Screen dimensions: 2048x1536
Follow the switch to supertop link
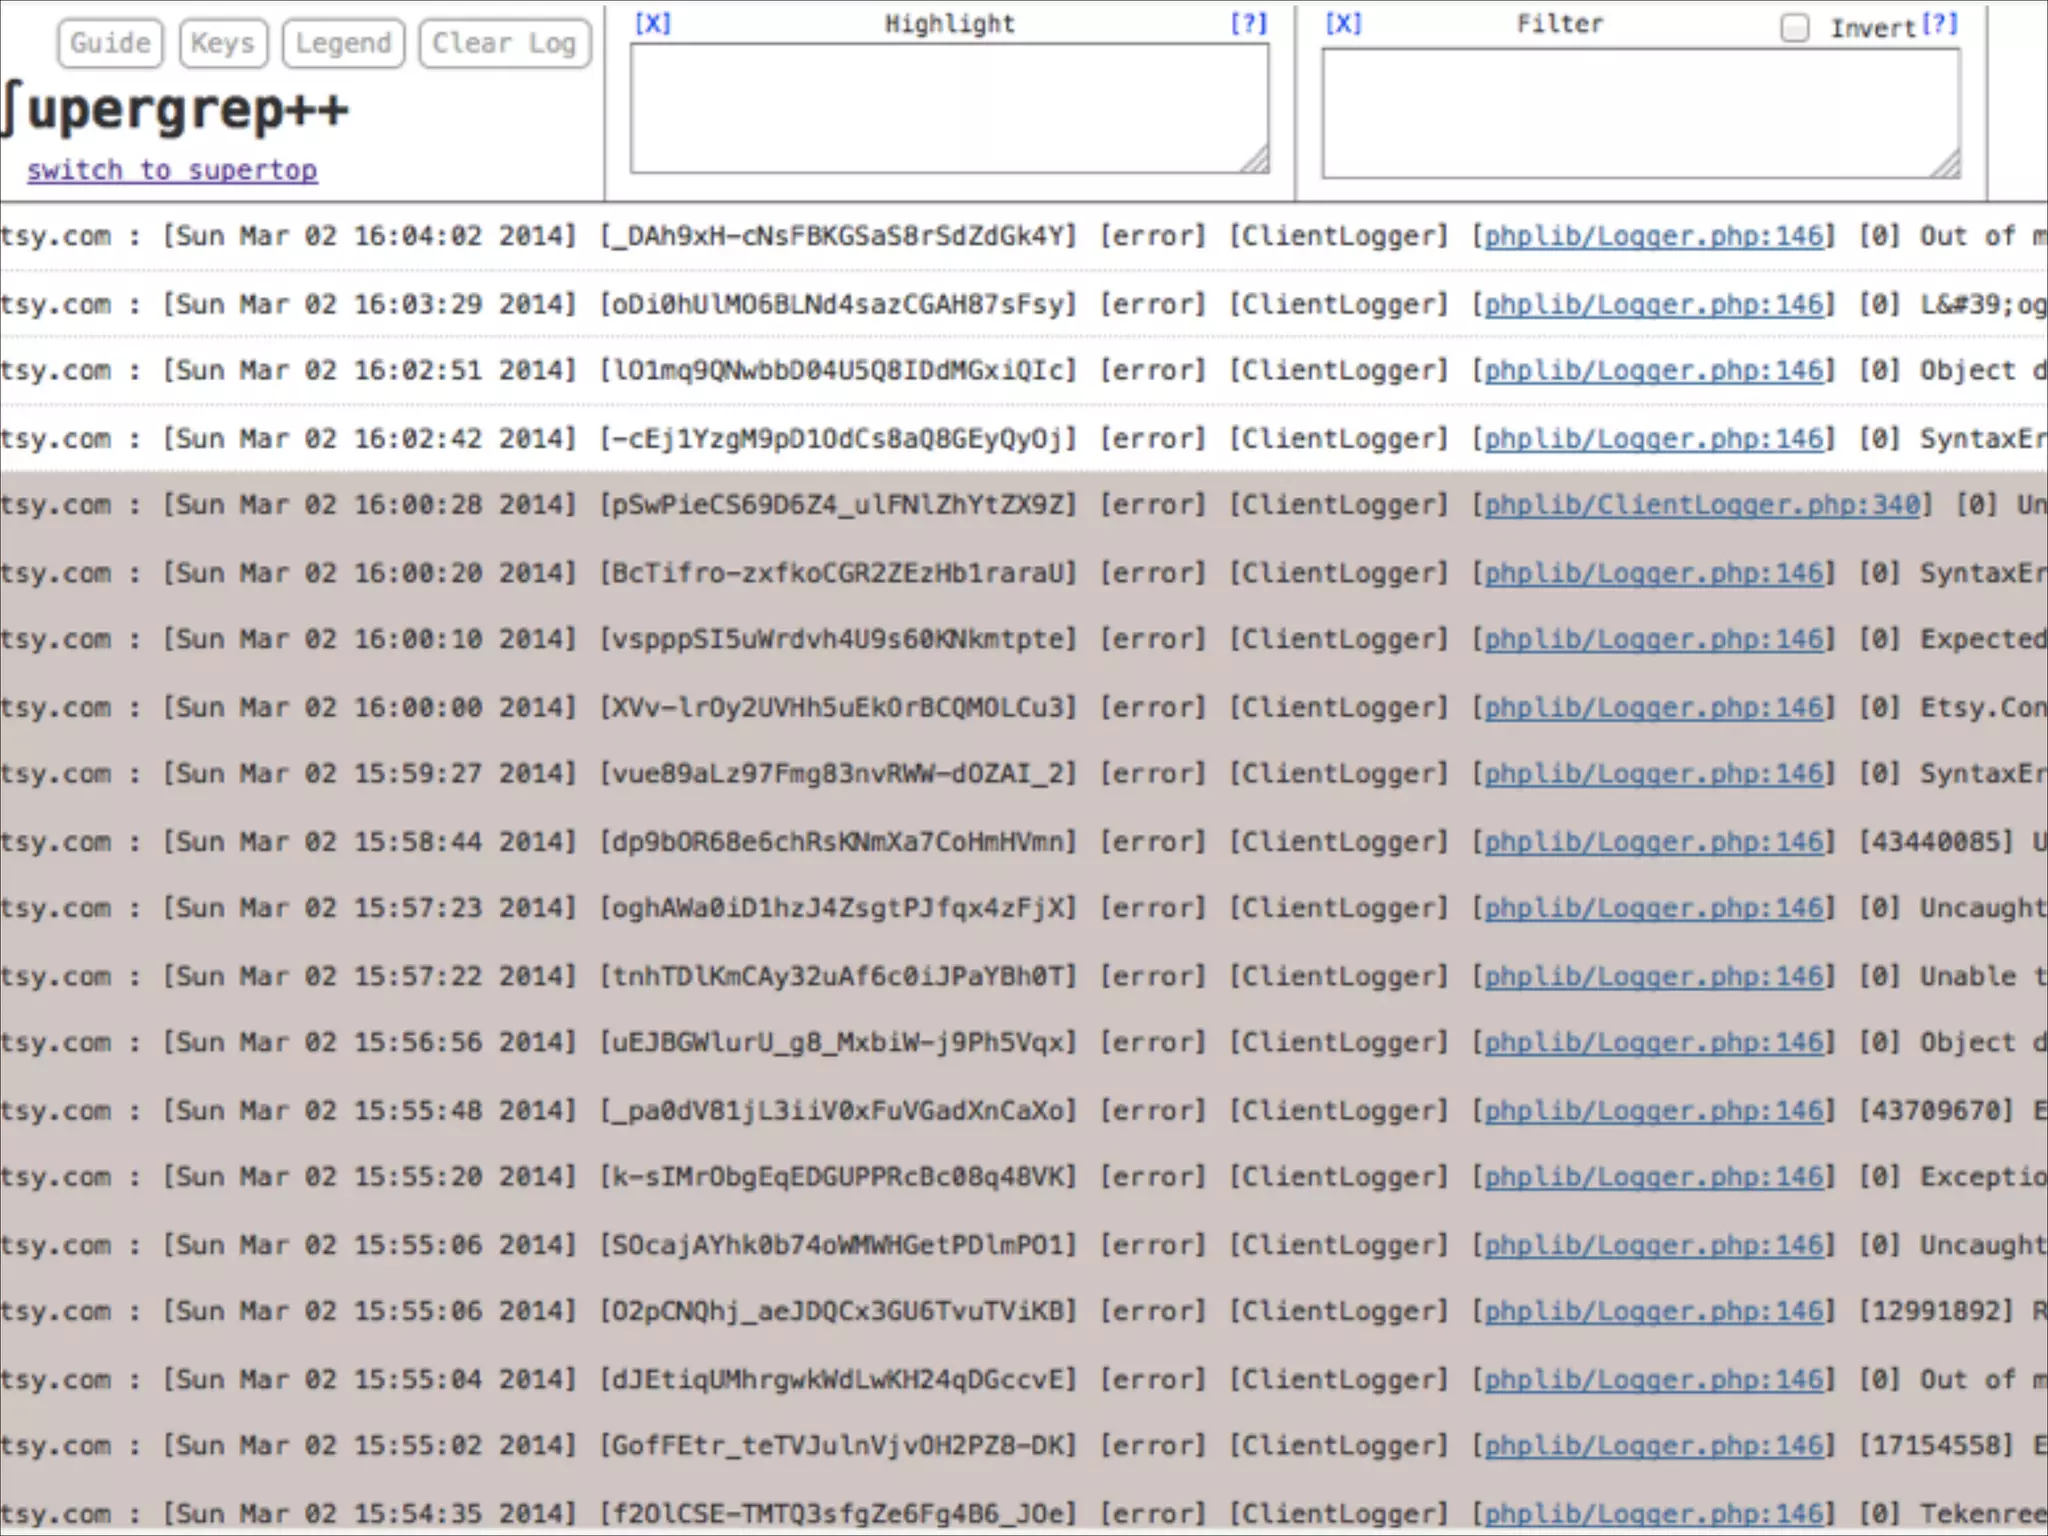(172, 171)
